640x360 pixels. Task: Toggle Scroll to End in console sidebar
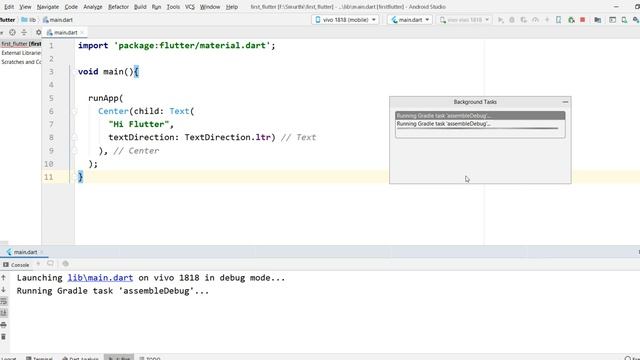[4, 313]
